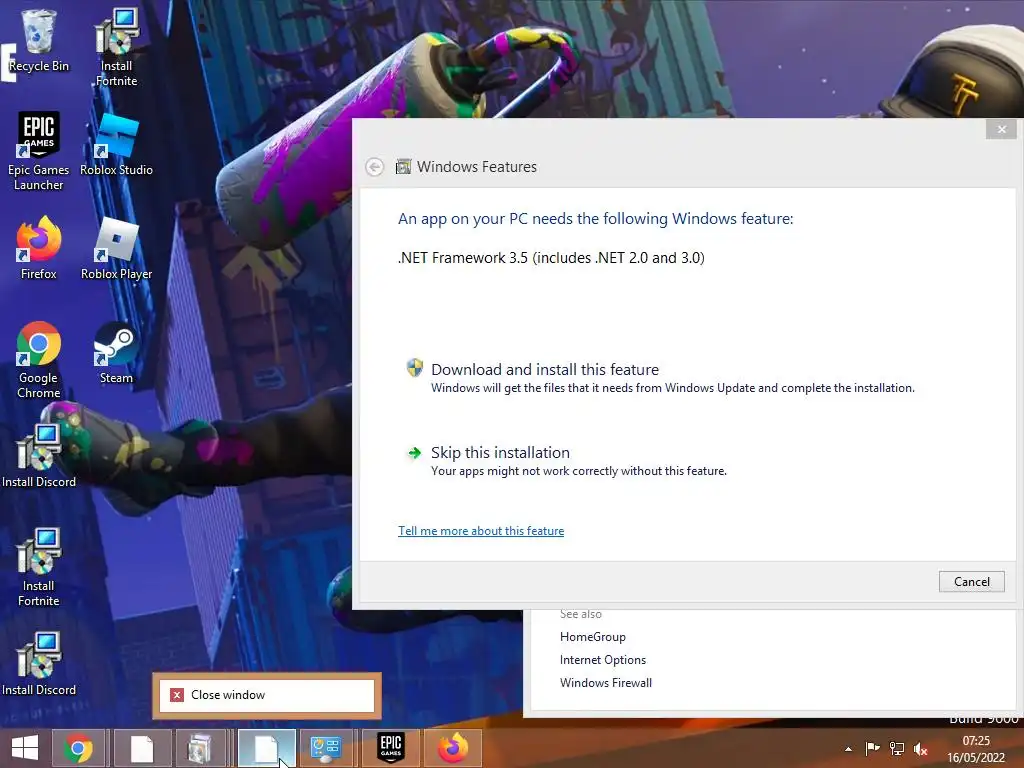Launch Firefox desktop shortcut
Viewport: 1024px width, 768px height.
click(x=39, y=248)
